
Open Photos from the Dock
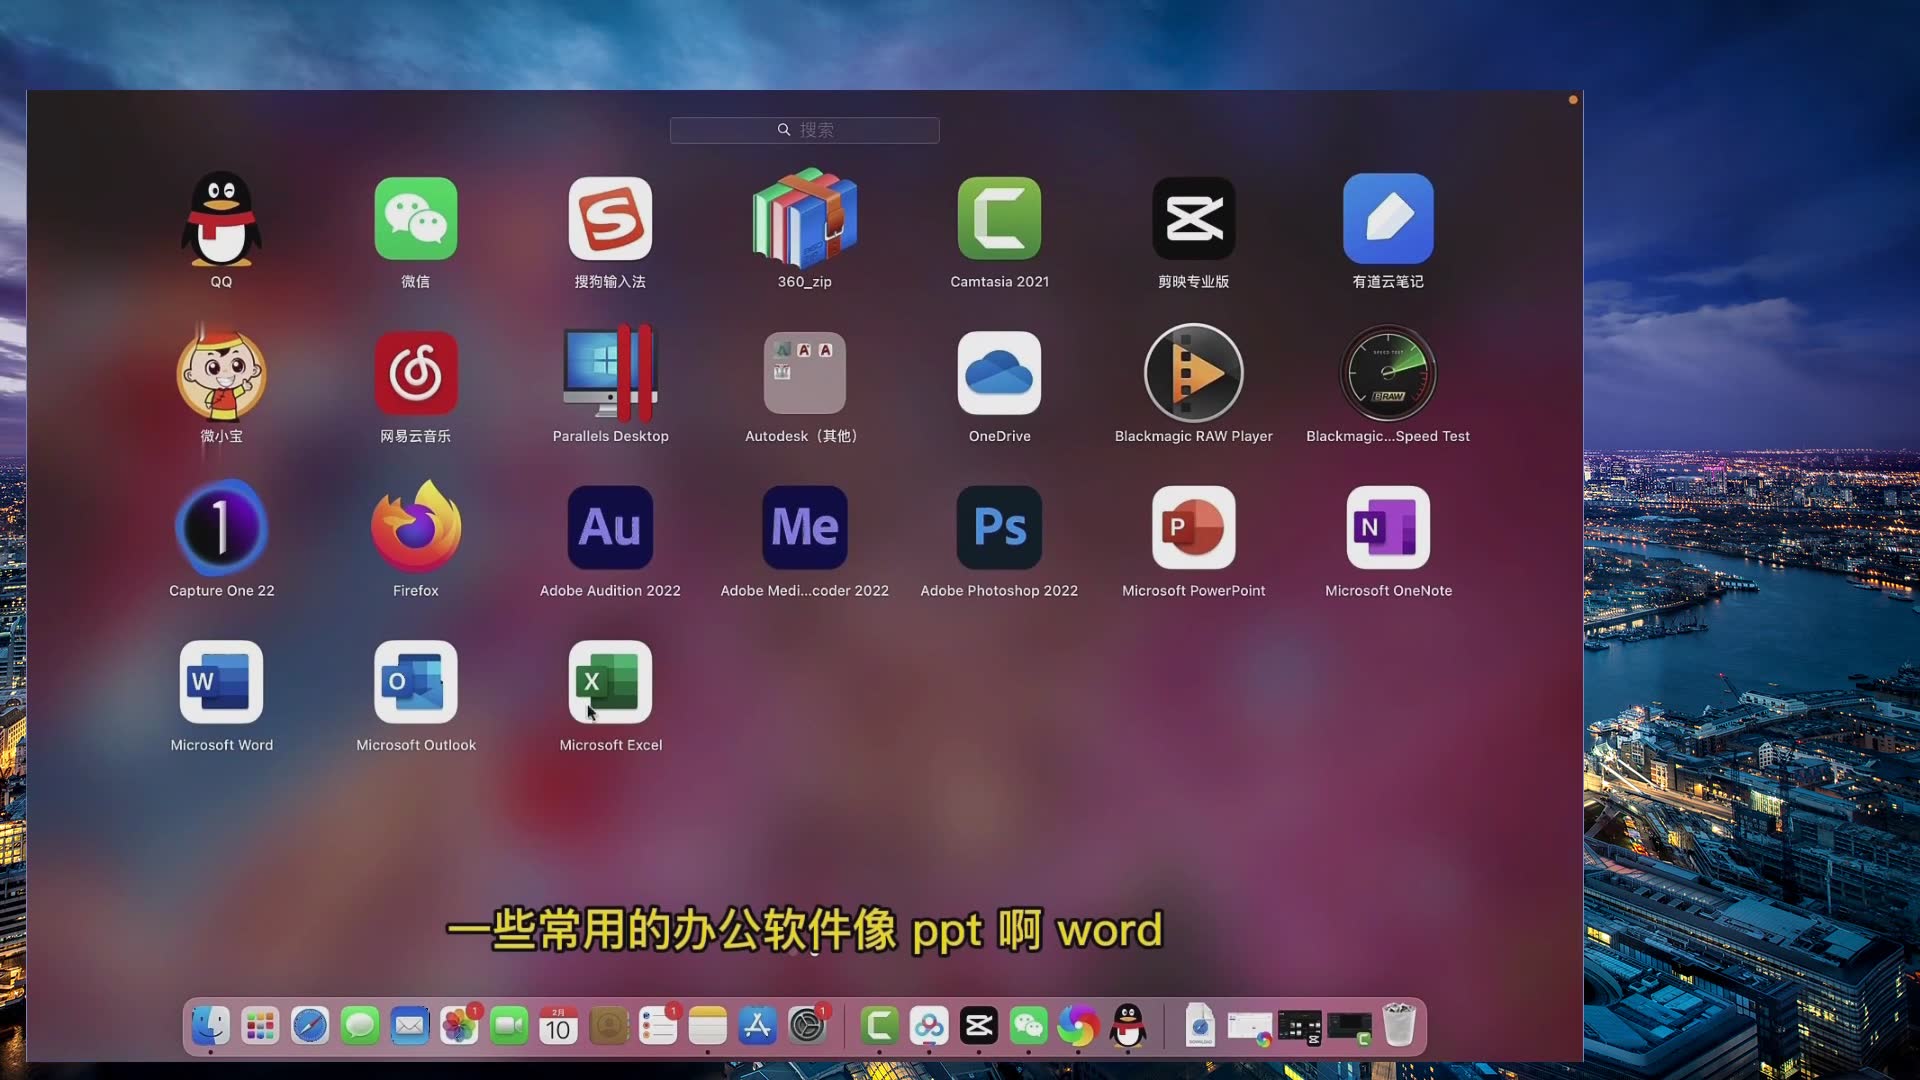tap(459, 1025)
